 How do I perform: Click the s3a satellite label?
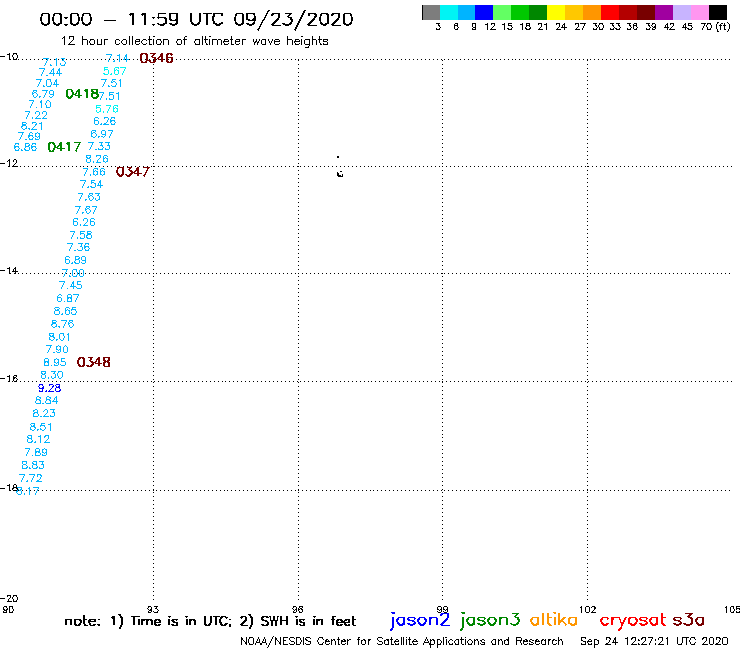[688, 619]
